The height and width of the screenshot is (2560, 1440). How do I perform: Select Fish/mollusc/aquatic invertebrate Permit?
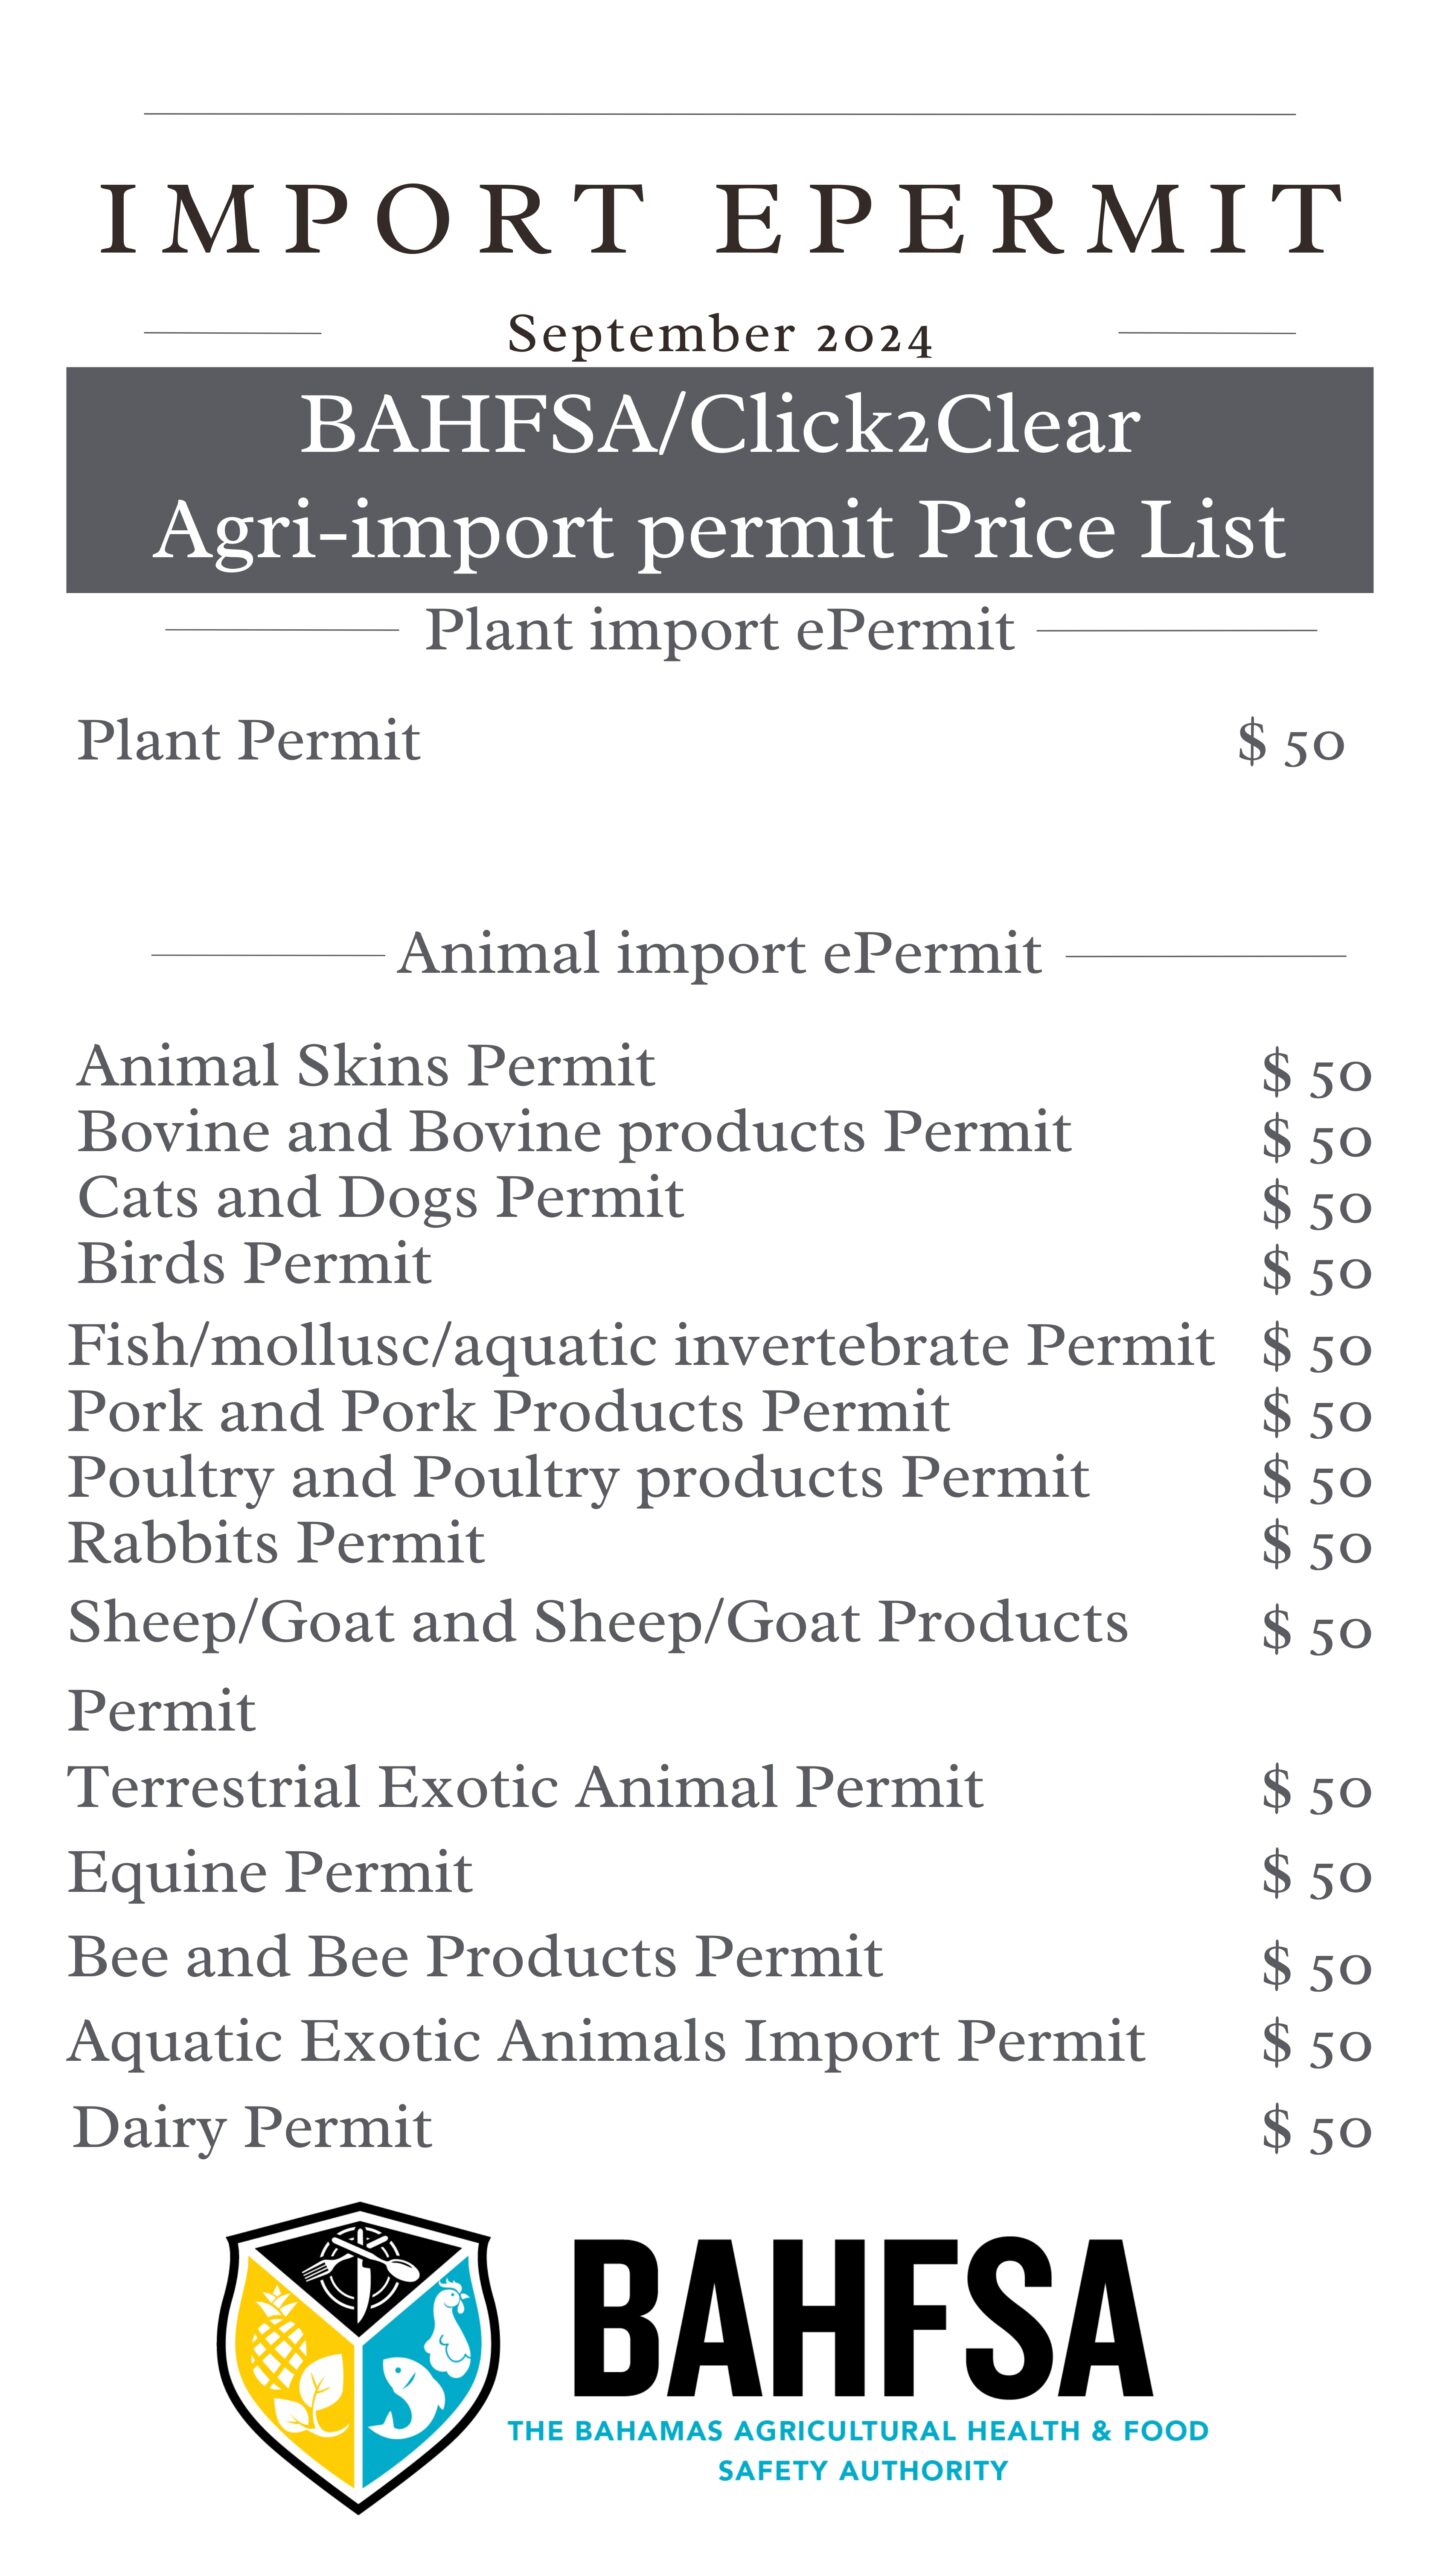point(641,1346)
